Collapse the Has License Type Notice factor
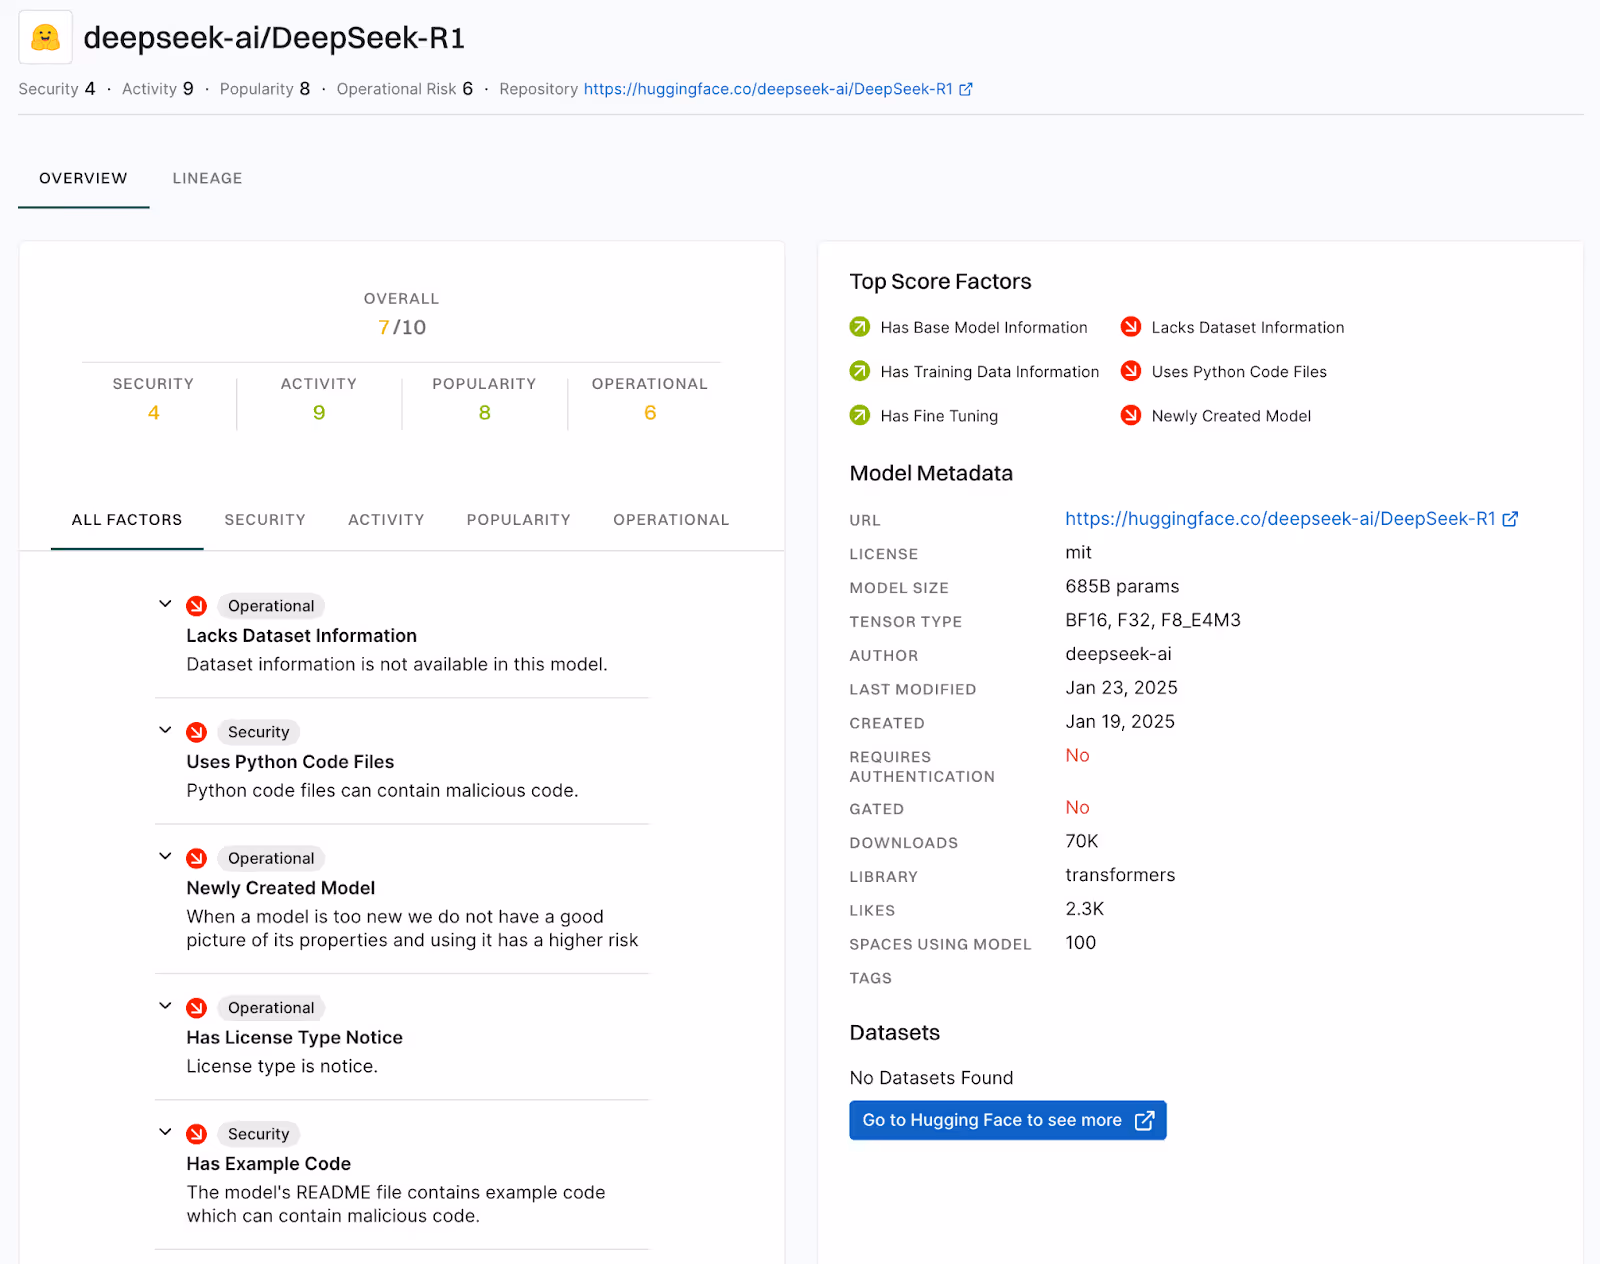The image size is (1600, 1264). click(x=165, y=1006)
